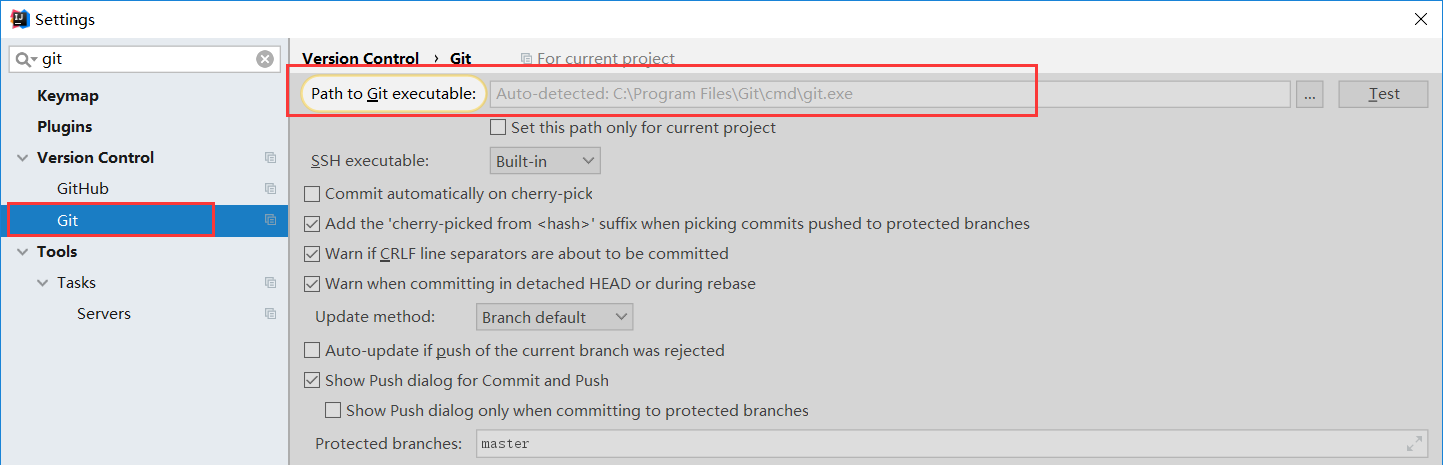
Task: Disable Warn if CRLF line separators checkbox
Action: [312, 254]
